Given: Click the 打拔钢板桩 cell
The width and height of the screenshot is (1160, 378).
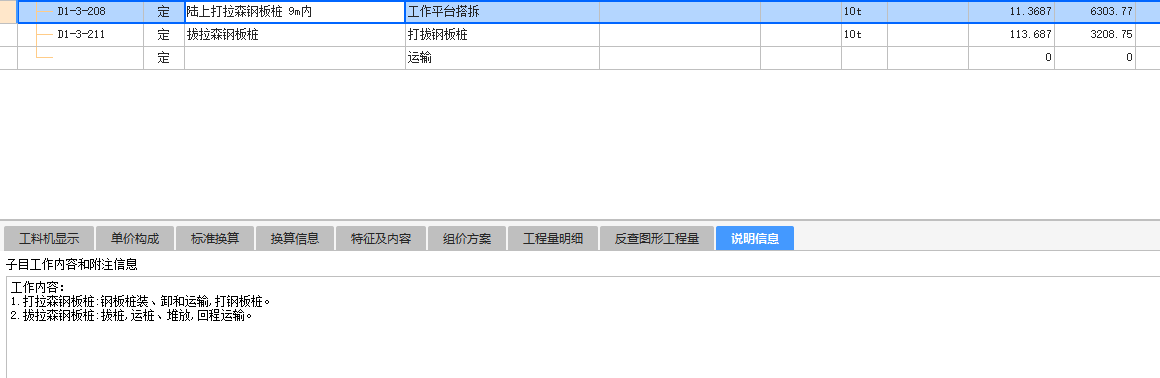Looking at the screenshot, I should point(502,35).
